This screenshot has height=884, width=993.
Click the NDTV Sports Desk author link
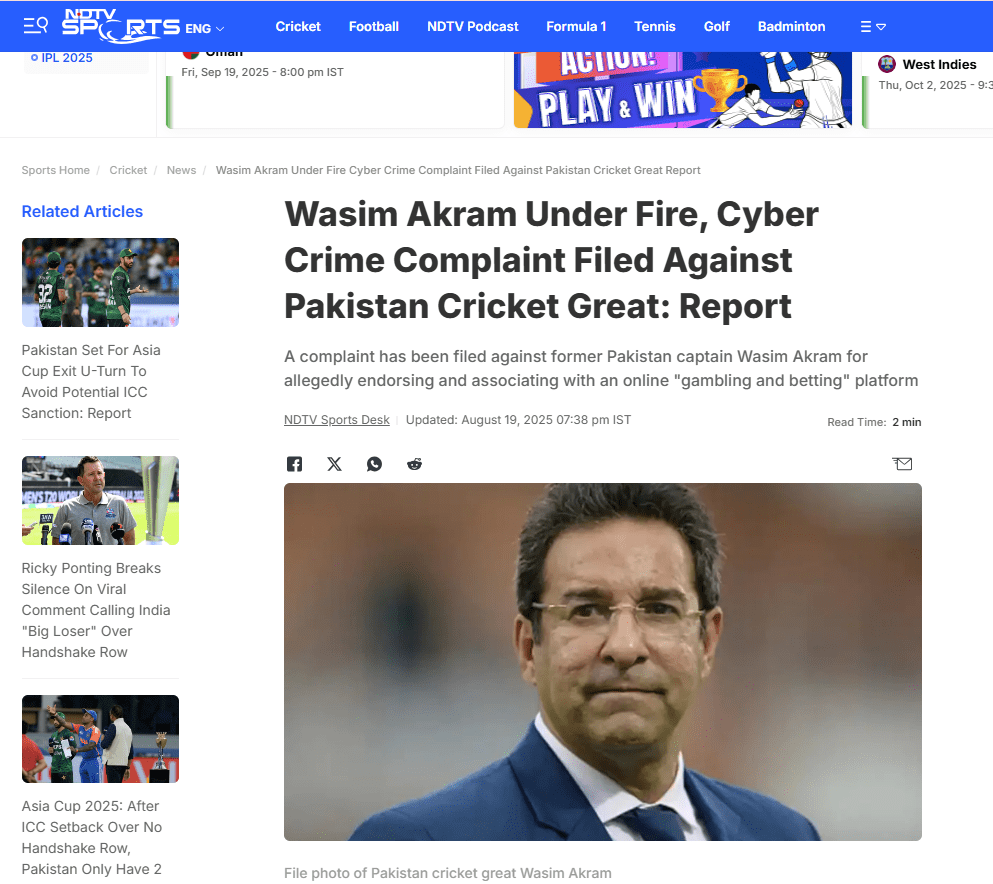coord(336,420)
